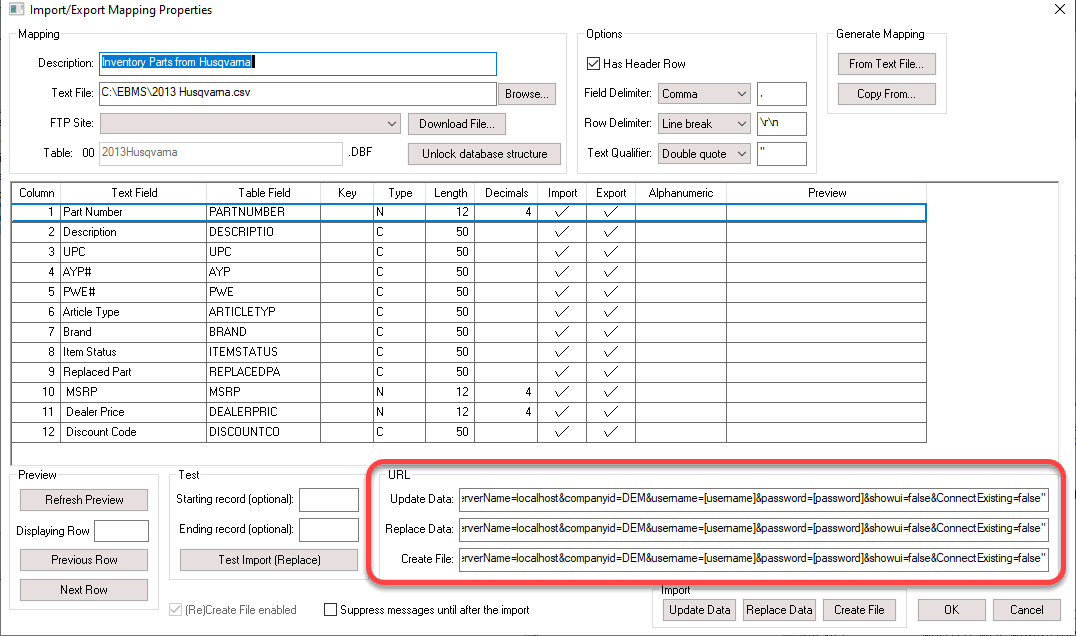
Task: Click the Text File path field
Action: 298,93
